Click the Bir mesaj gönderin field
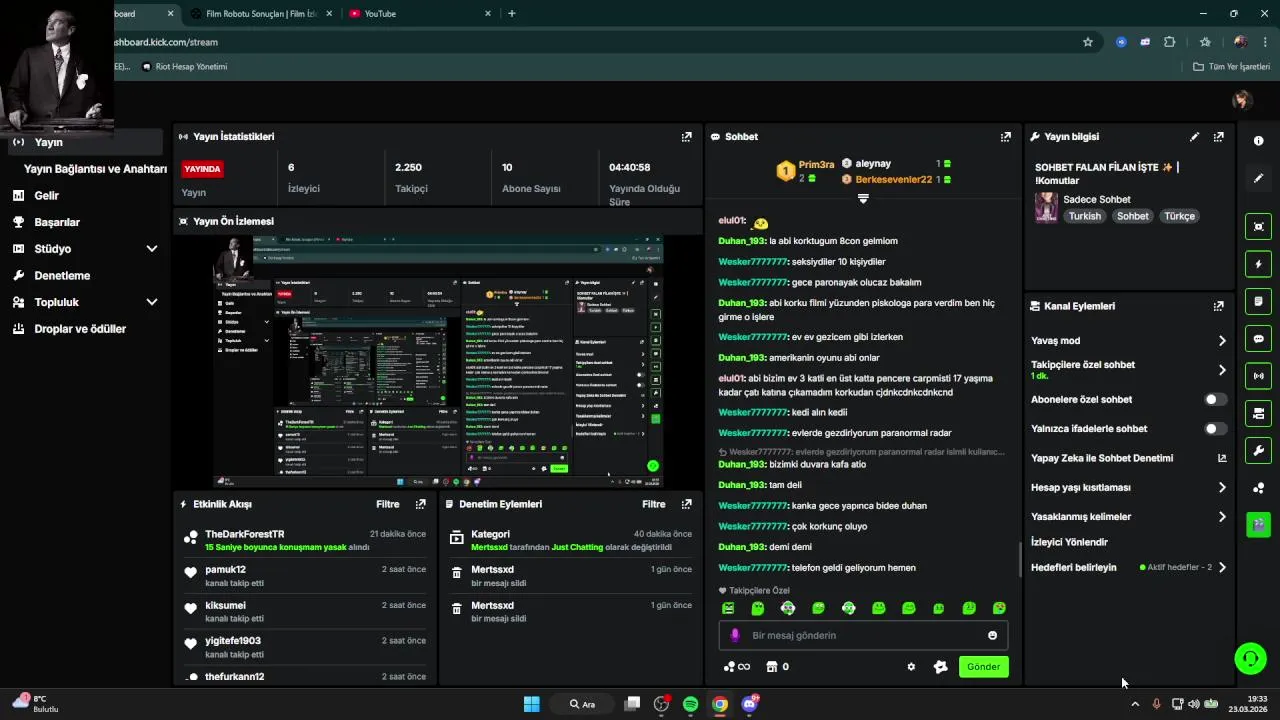Screen dimensions: 1280x720 [863, 636]
